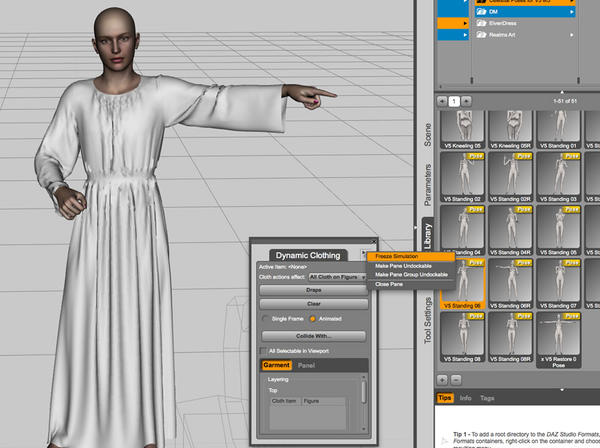Close the floating Dynamic Clothing pane window
This screenshot has width=600, height=448.
pyautogui.click(x=374, y=241)
